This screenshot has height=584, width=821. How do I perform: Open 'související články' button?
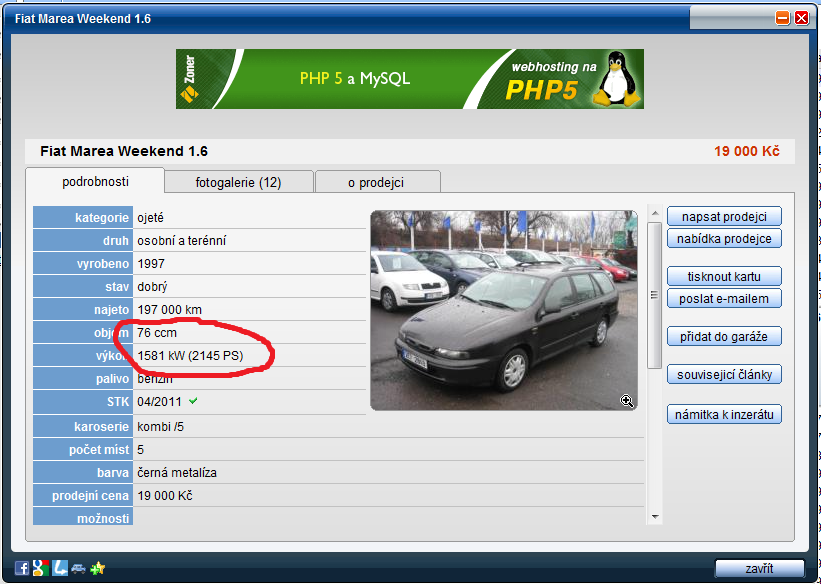coord(724,374)
